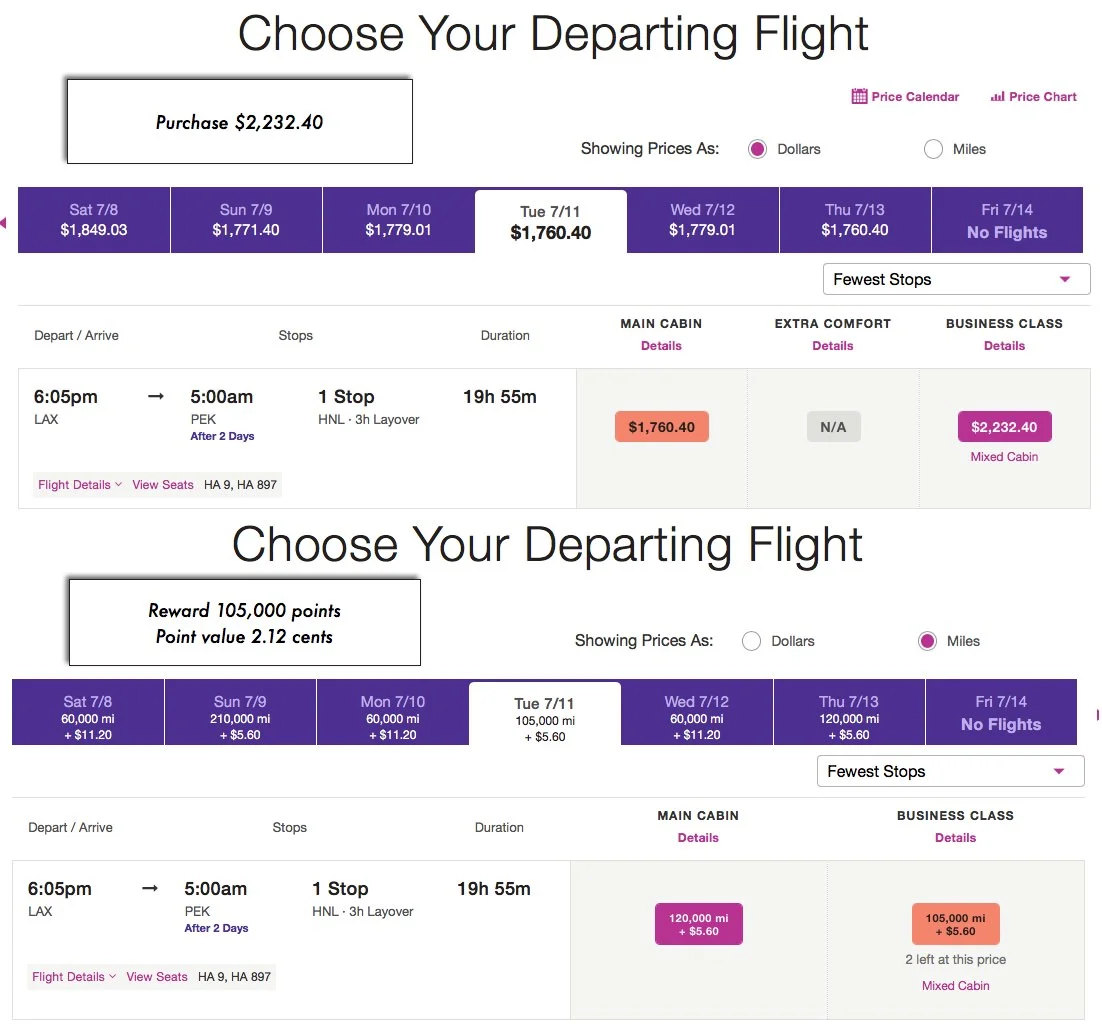Select the Sat 7/8 $1,849.03 date tab
This screenshot has height=1024, width=1102.
tap(93, 220)
